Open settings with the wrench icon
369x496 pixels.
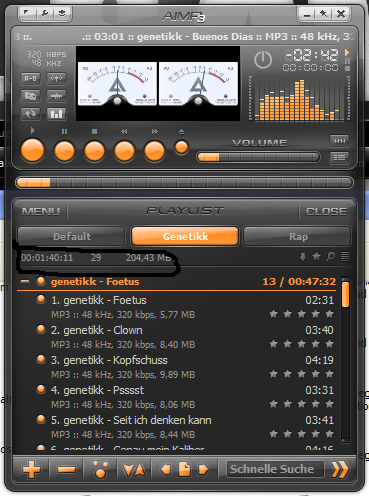pyautogui.click(x=44, y=13)
